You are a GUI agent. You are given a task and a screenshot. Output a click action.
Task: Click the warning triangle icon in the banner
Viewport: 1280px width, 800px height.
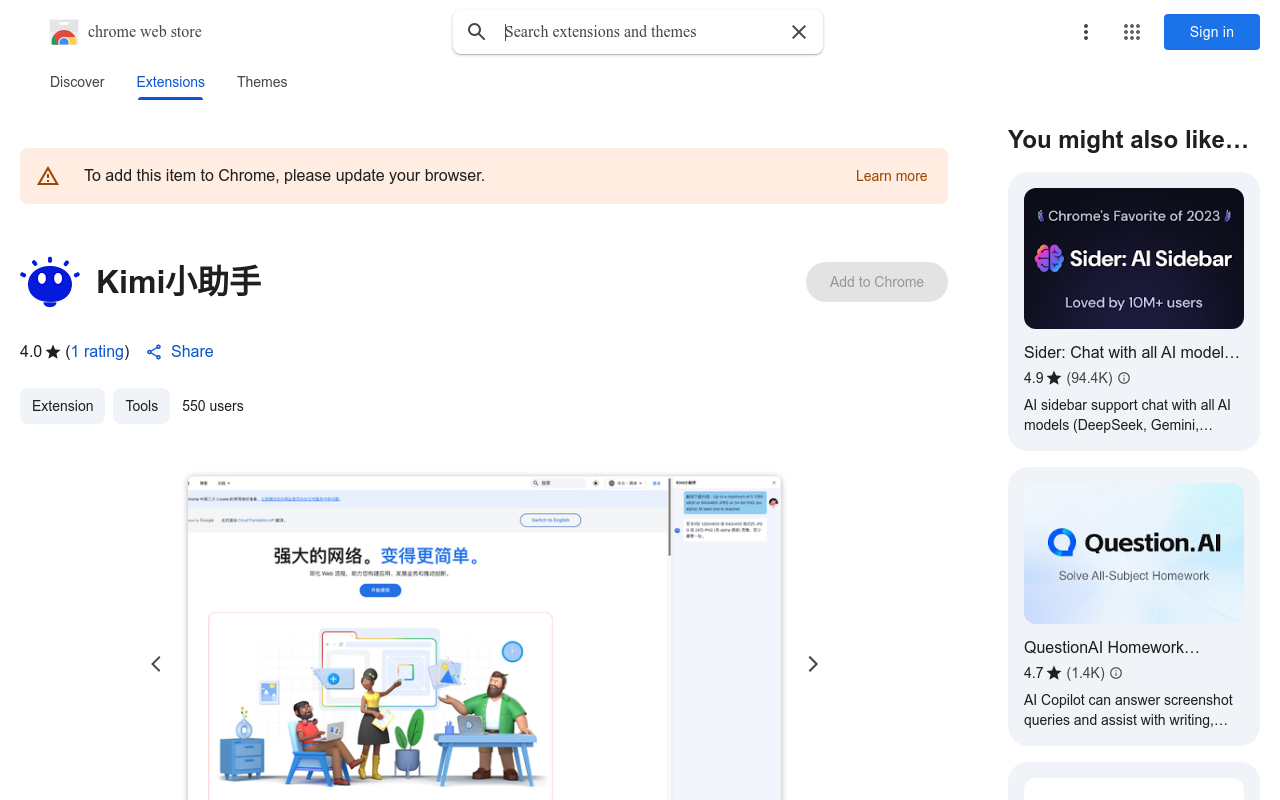(x=48, y=176)
